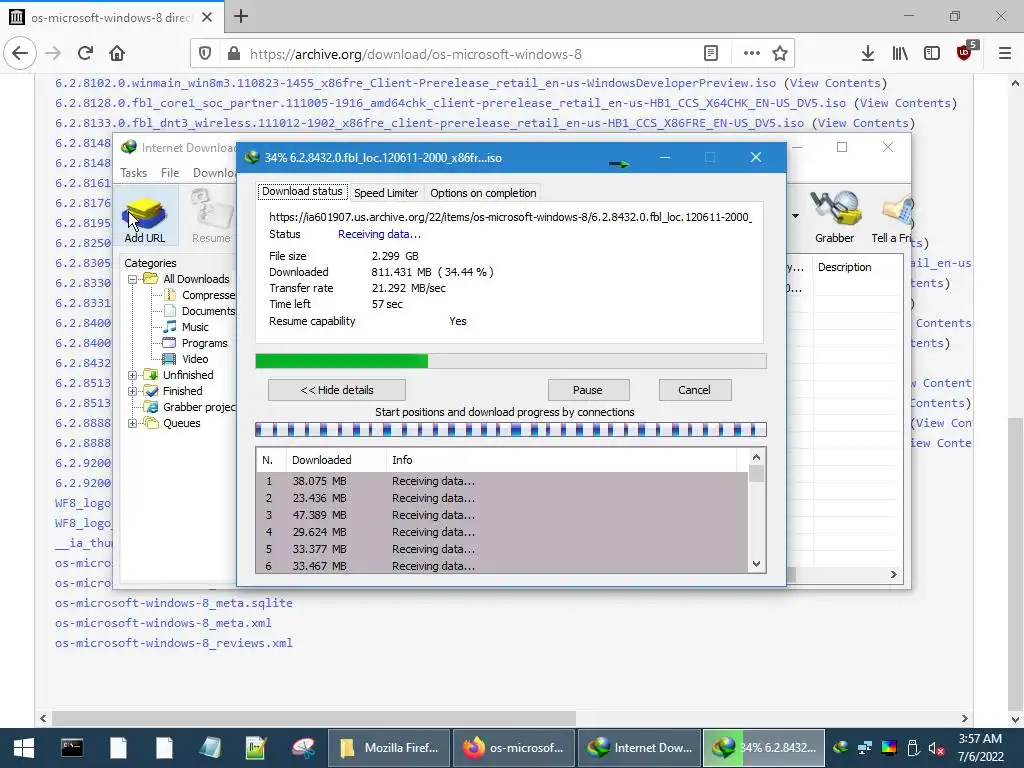This screenshot has height=768, width=1024.
Task: Open the uBlock Origin extension icon
Action: click(x=965, y=52)
